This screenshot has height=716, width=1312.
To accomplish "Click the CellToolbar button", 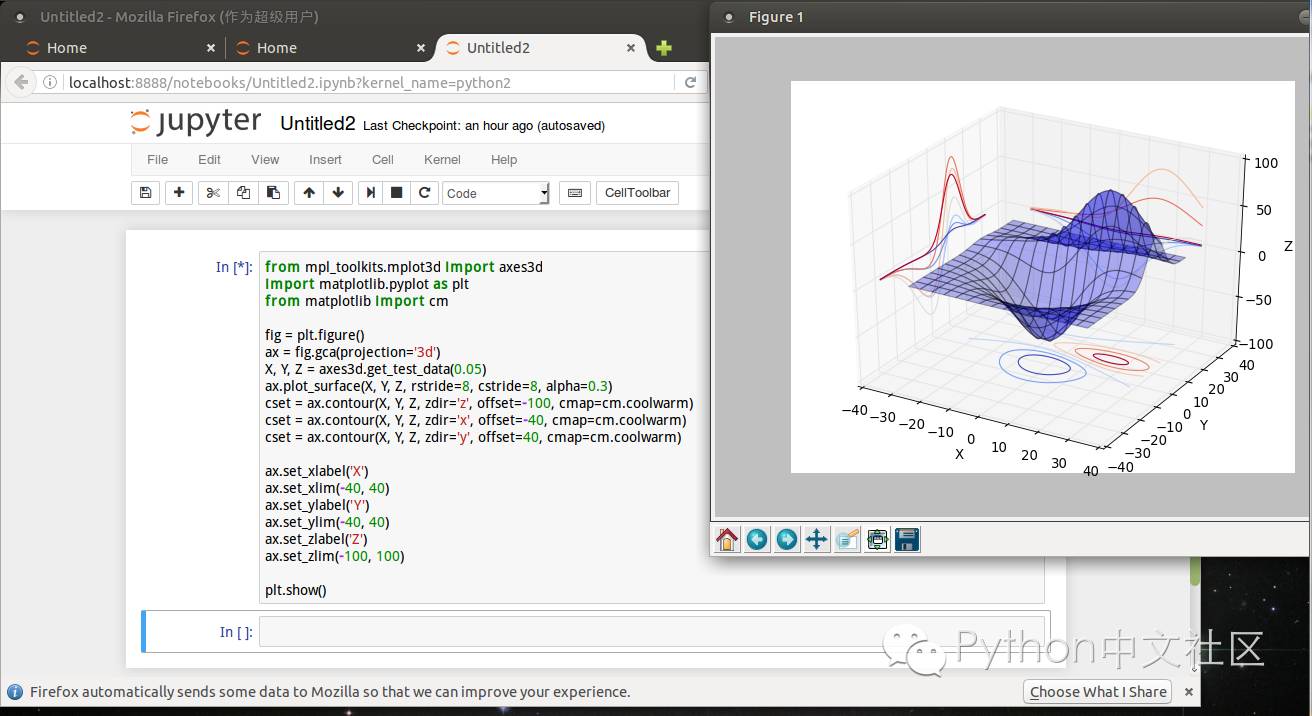I will [637, 193].
